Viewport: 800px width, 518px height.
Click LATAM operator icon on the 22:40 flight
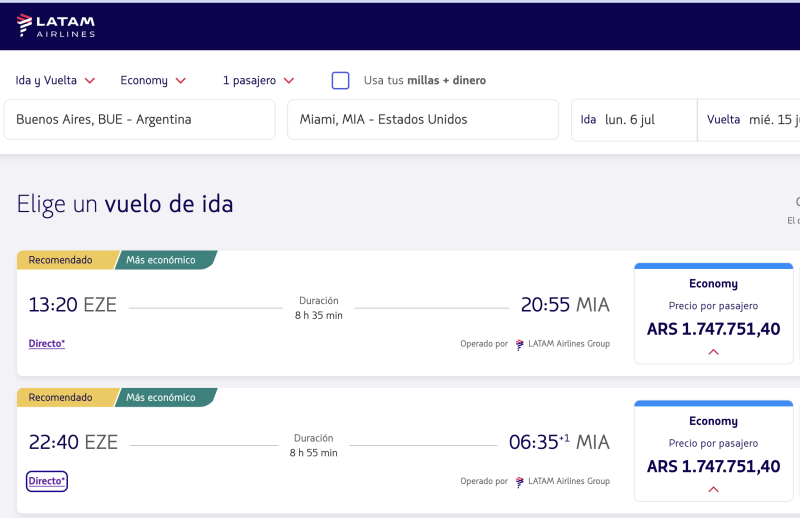[x=520, y=481]
